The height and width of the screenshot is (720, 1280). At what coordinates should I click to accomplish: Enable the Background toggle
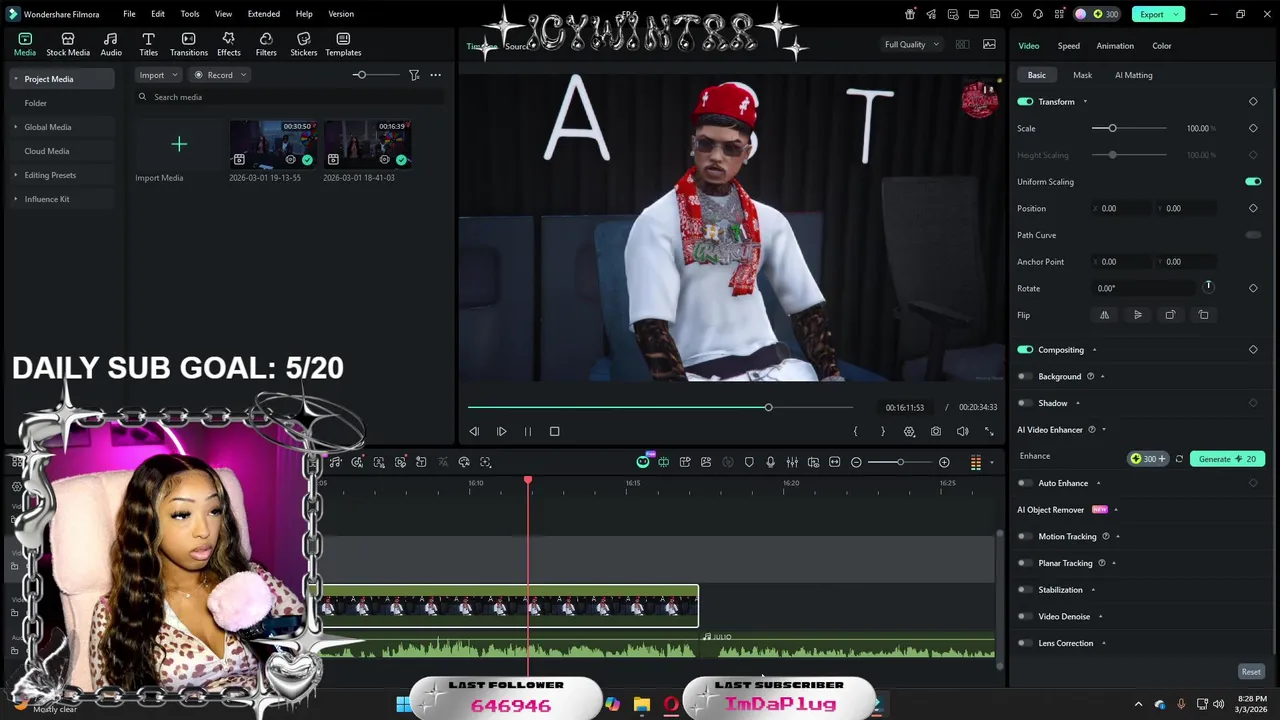pos(1024,377)
